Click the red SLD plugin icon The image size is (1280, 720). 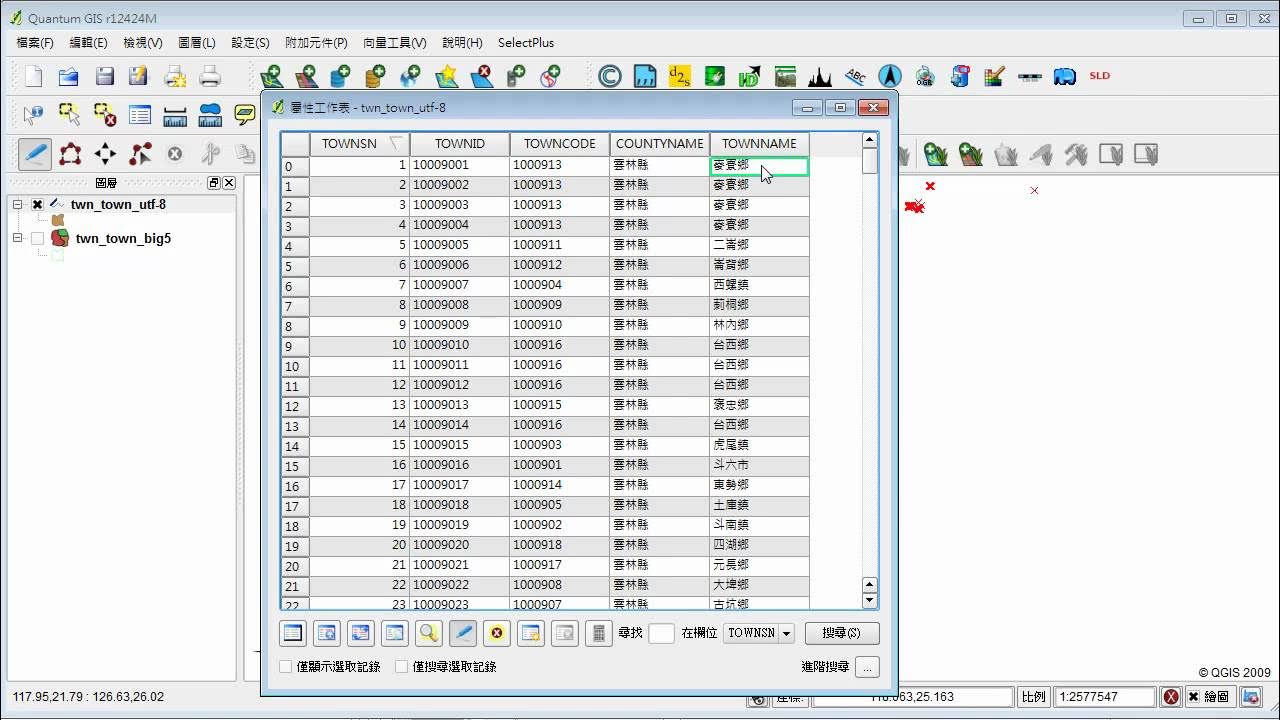(1100, 76)
